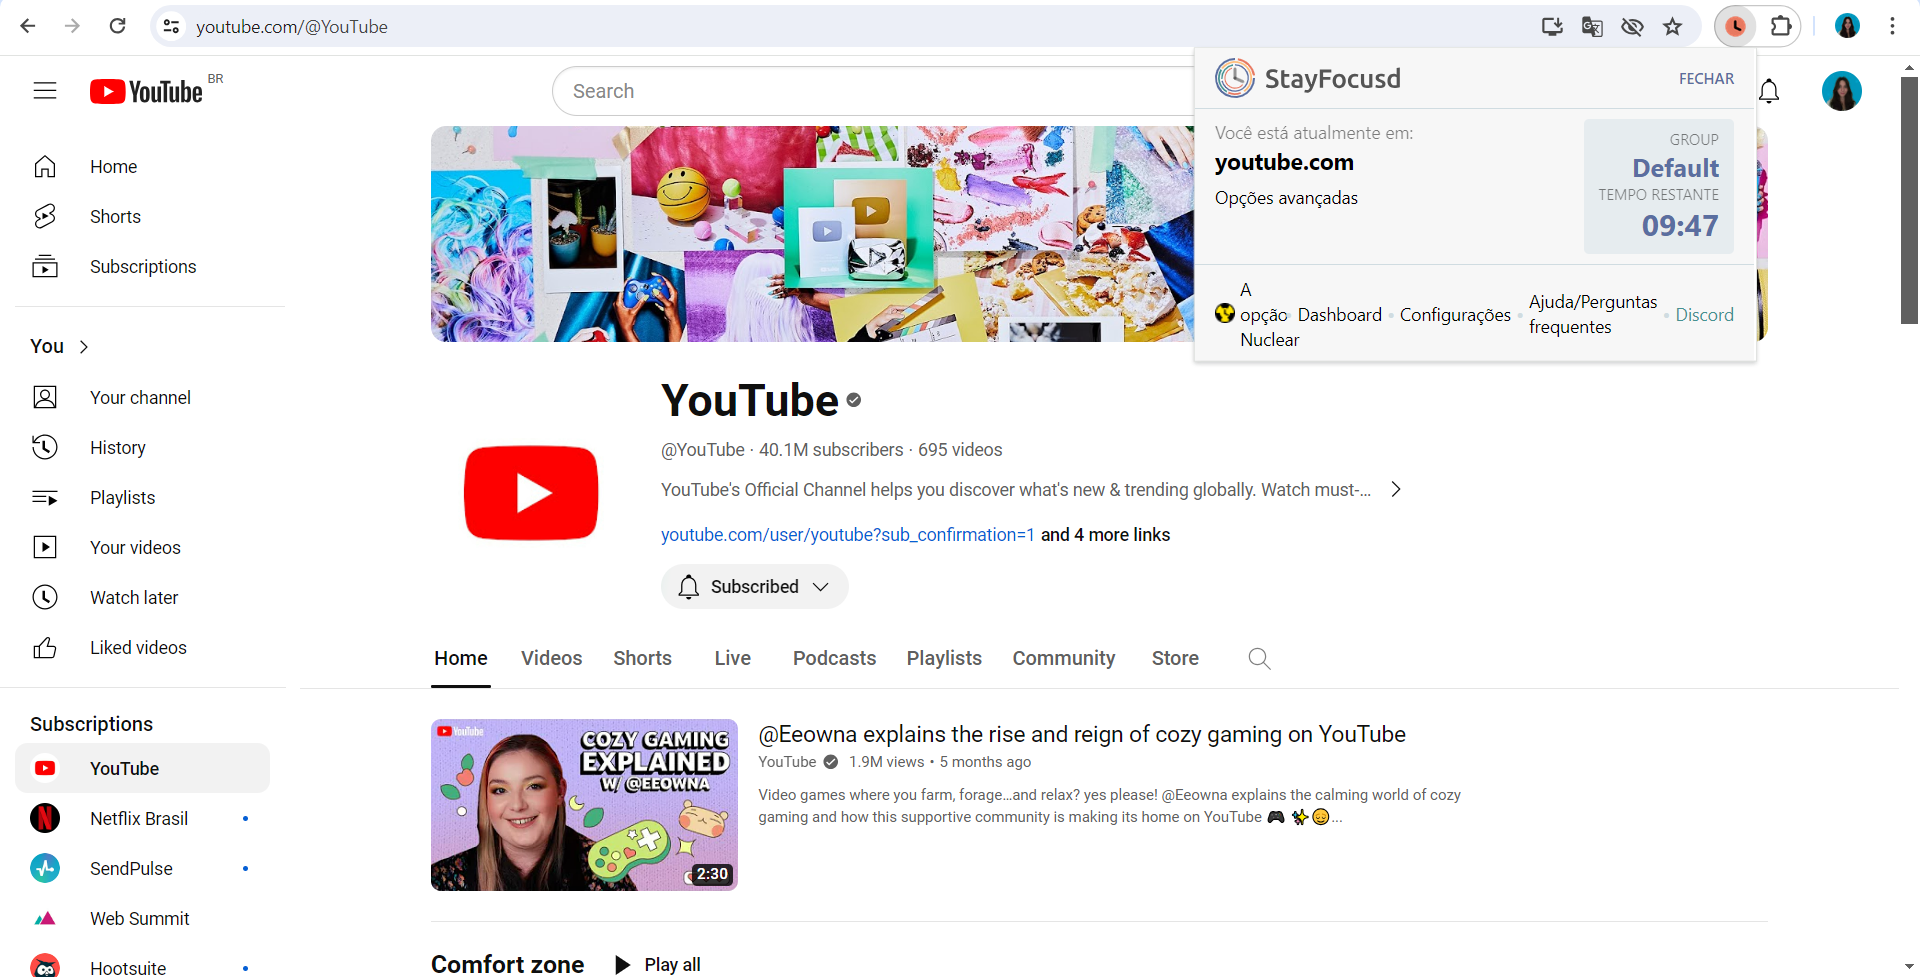
Task: Expand the channel description chevron
Action: [1396, 490]
